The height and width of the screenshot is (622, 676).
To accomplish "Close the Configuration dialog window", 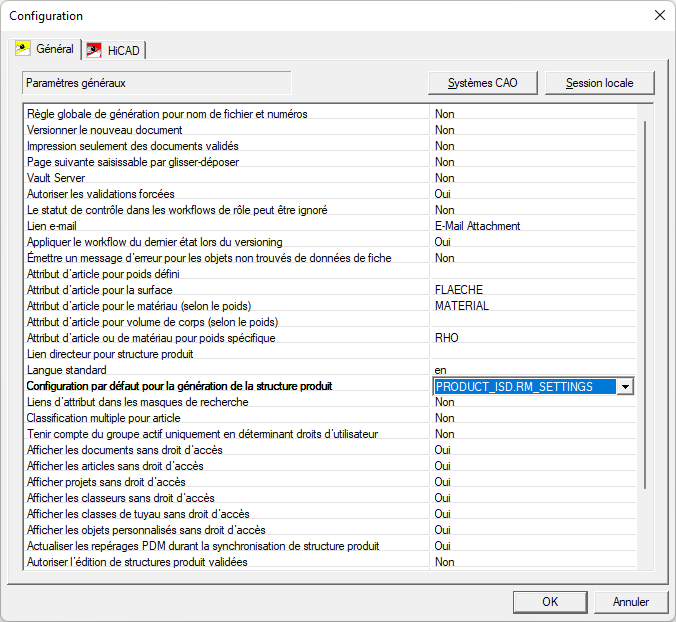I will (x=659, y=15).
